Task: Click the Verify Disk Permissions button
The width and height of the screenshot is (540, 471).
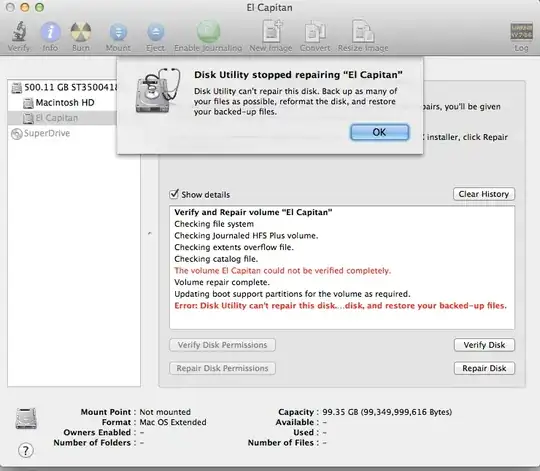Action: pos(222,345)
